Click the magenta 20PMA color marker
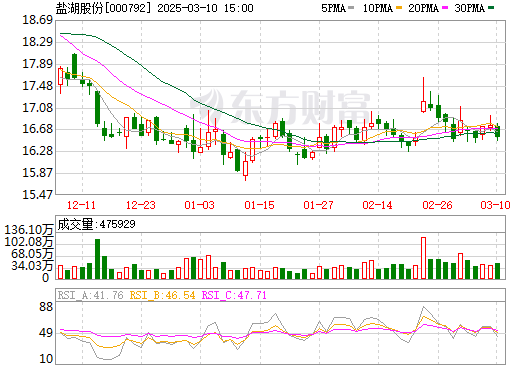Screen dimensions: 520x365 click(x=445, y=8)
